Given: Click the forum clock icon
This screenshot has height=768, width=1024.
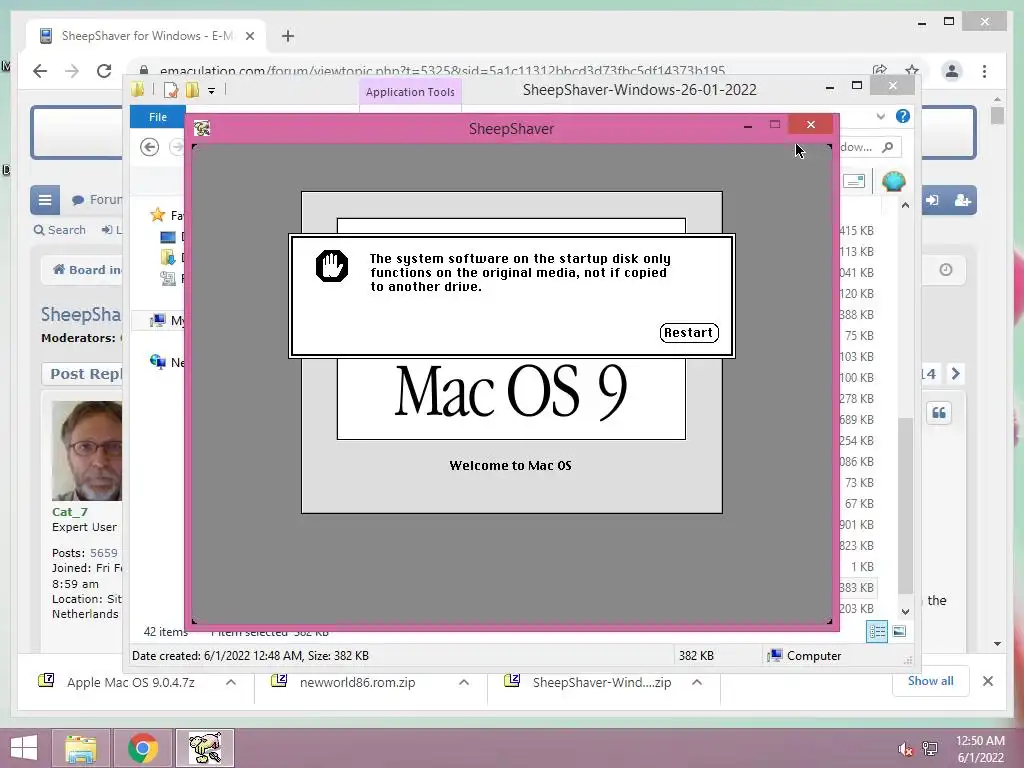Looking at the screenshot, I should (946, 270).
